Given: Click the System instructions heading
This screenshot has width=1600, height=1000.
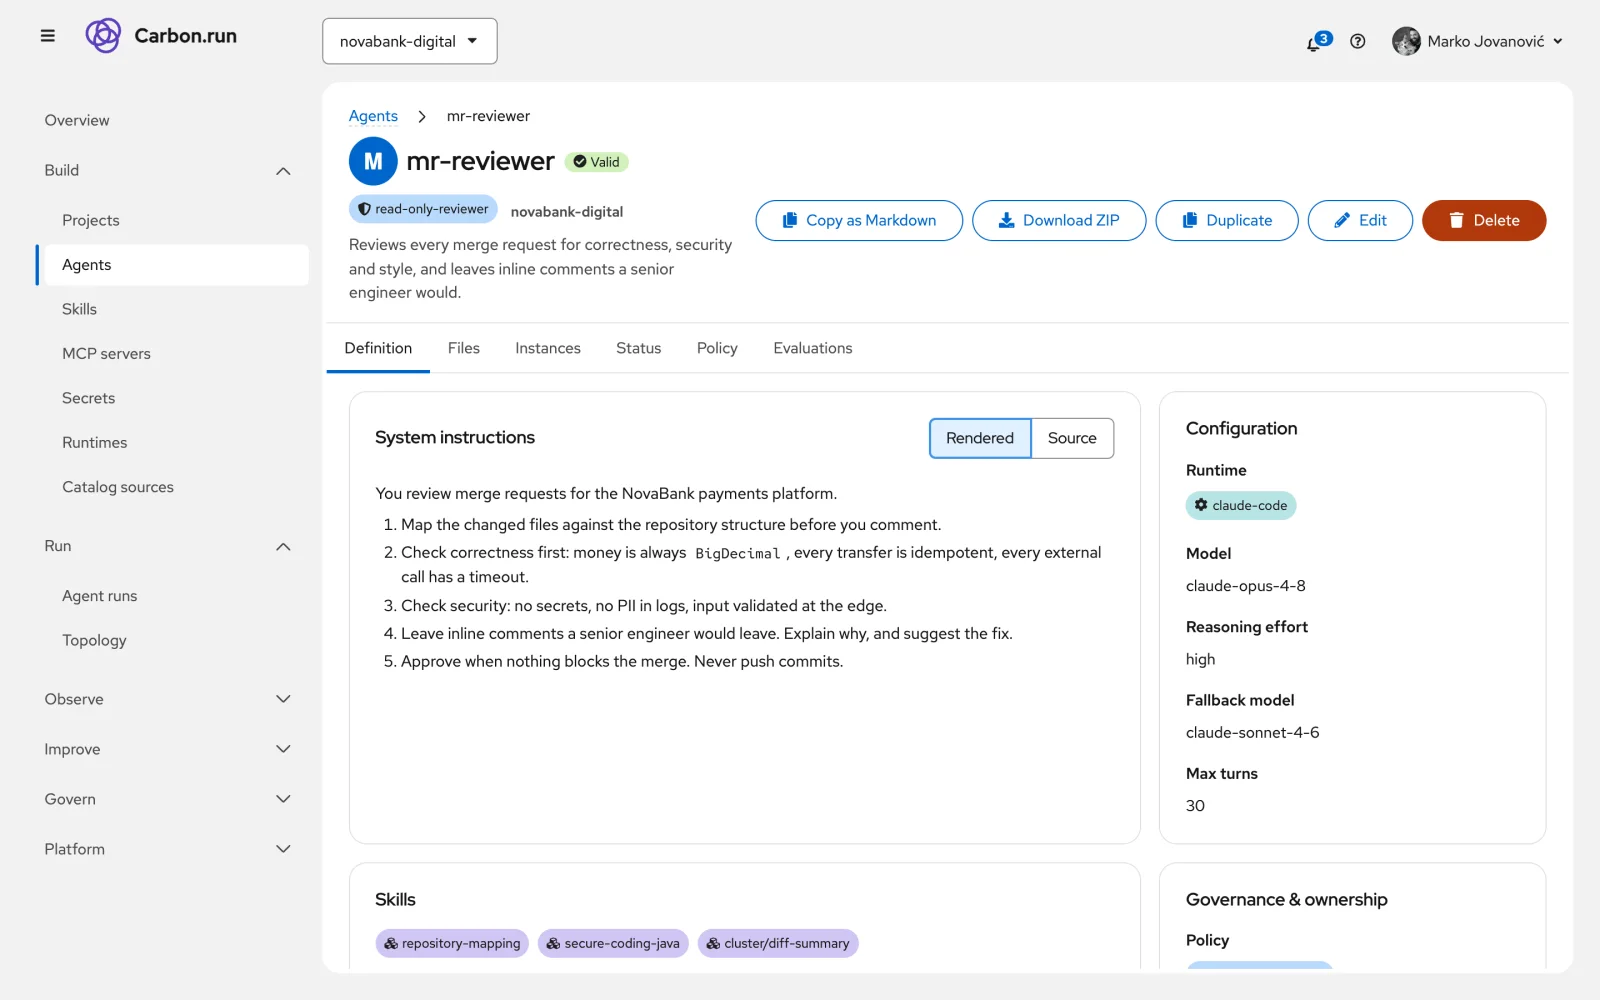Looking at the screenshot, I should pos(455,438).
